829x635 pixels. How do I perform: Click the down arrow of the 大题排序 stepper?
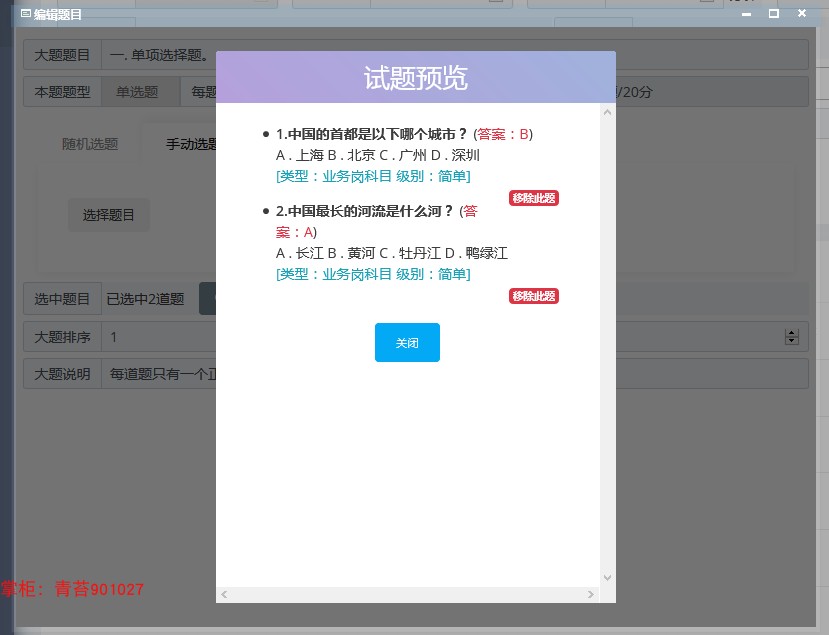[x=792, y=341]
